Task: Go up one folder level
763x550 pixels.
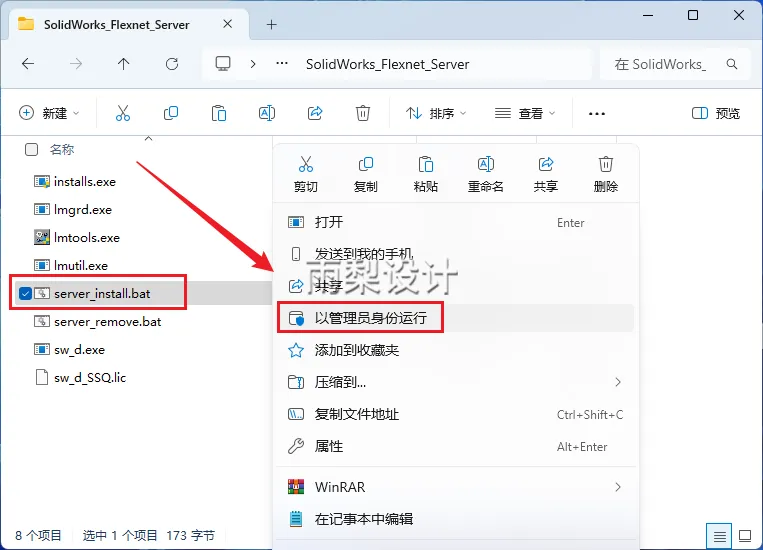Action: pos(124,64)
